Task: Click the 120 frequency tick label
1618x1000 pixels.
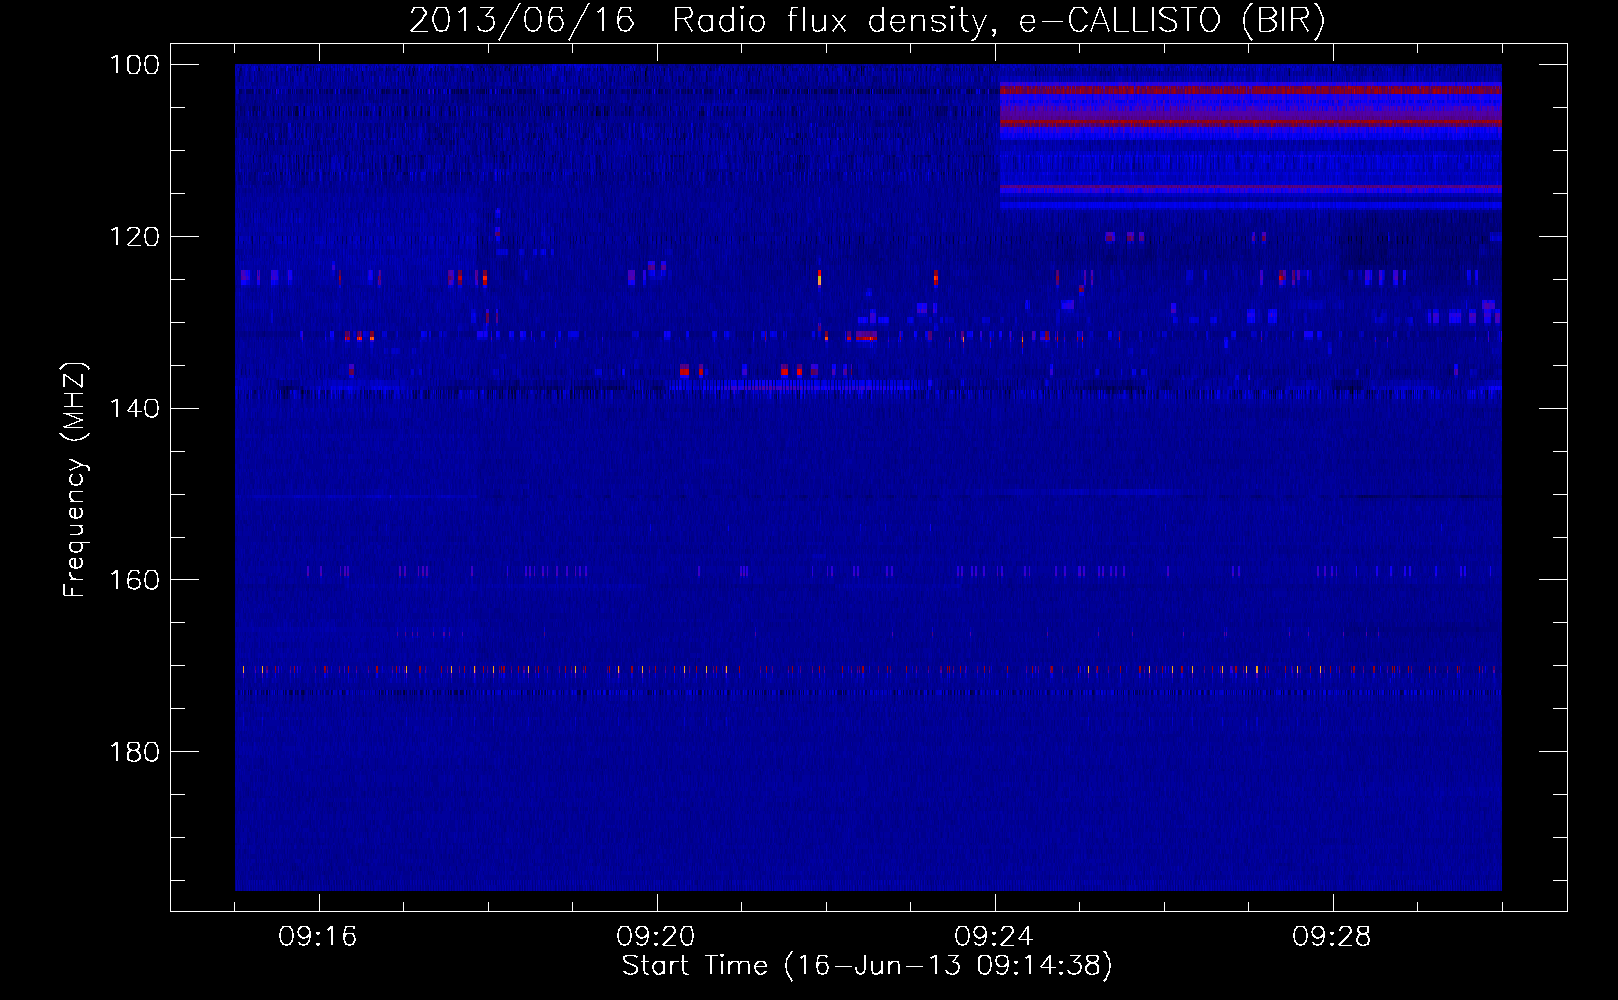Action: (135, 237)
